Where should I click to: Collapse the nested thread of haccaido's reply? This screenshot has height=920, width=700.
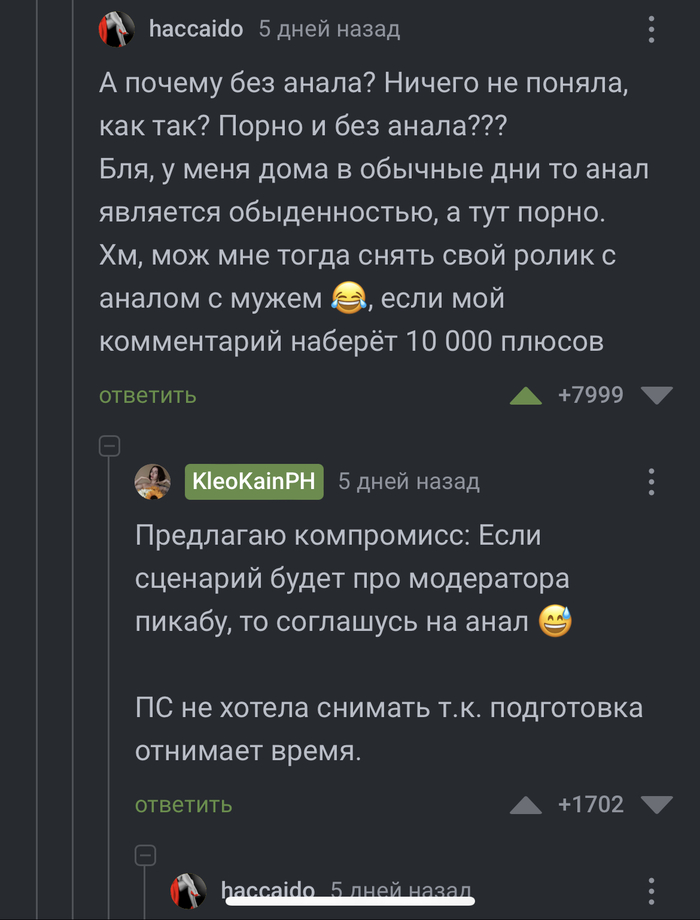(146, 854)
